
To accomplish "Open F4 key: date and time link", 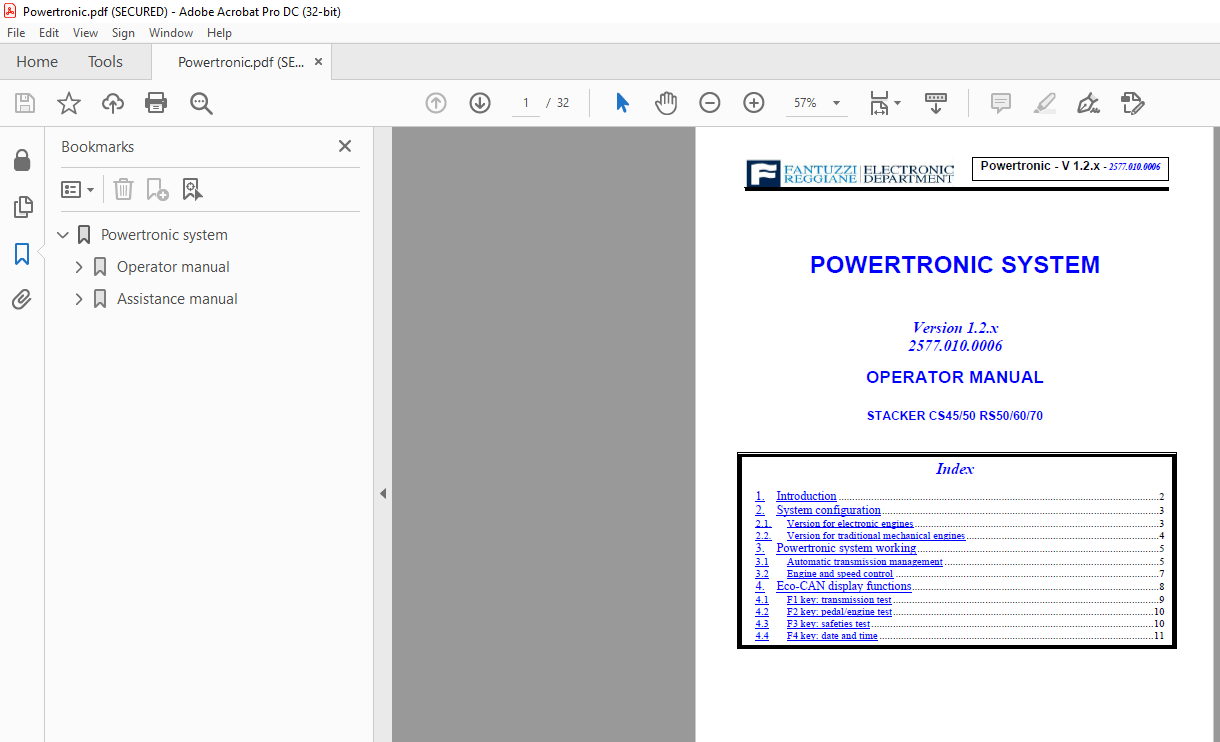I will point(832,636).
